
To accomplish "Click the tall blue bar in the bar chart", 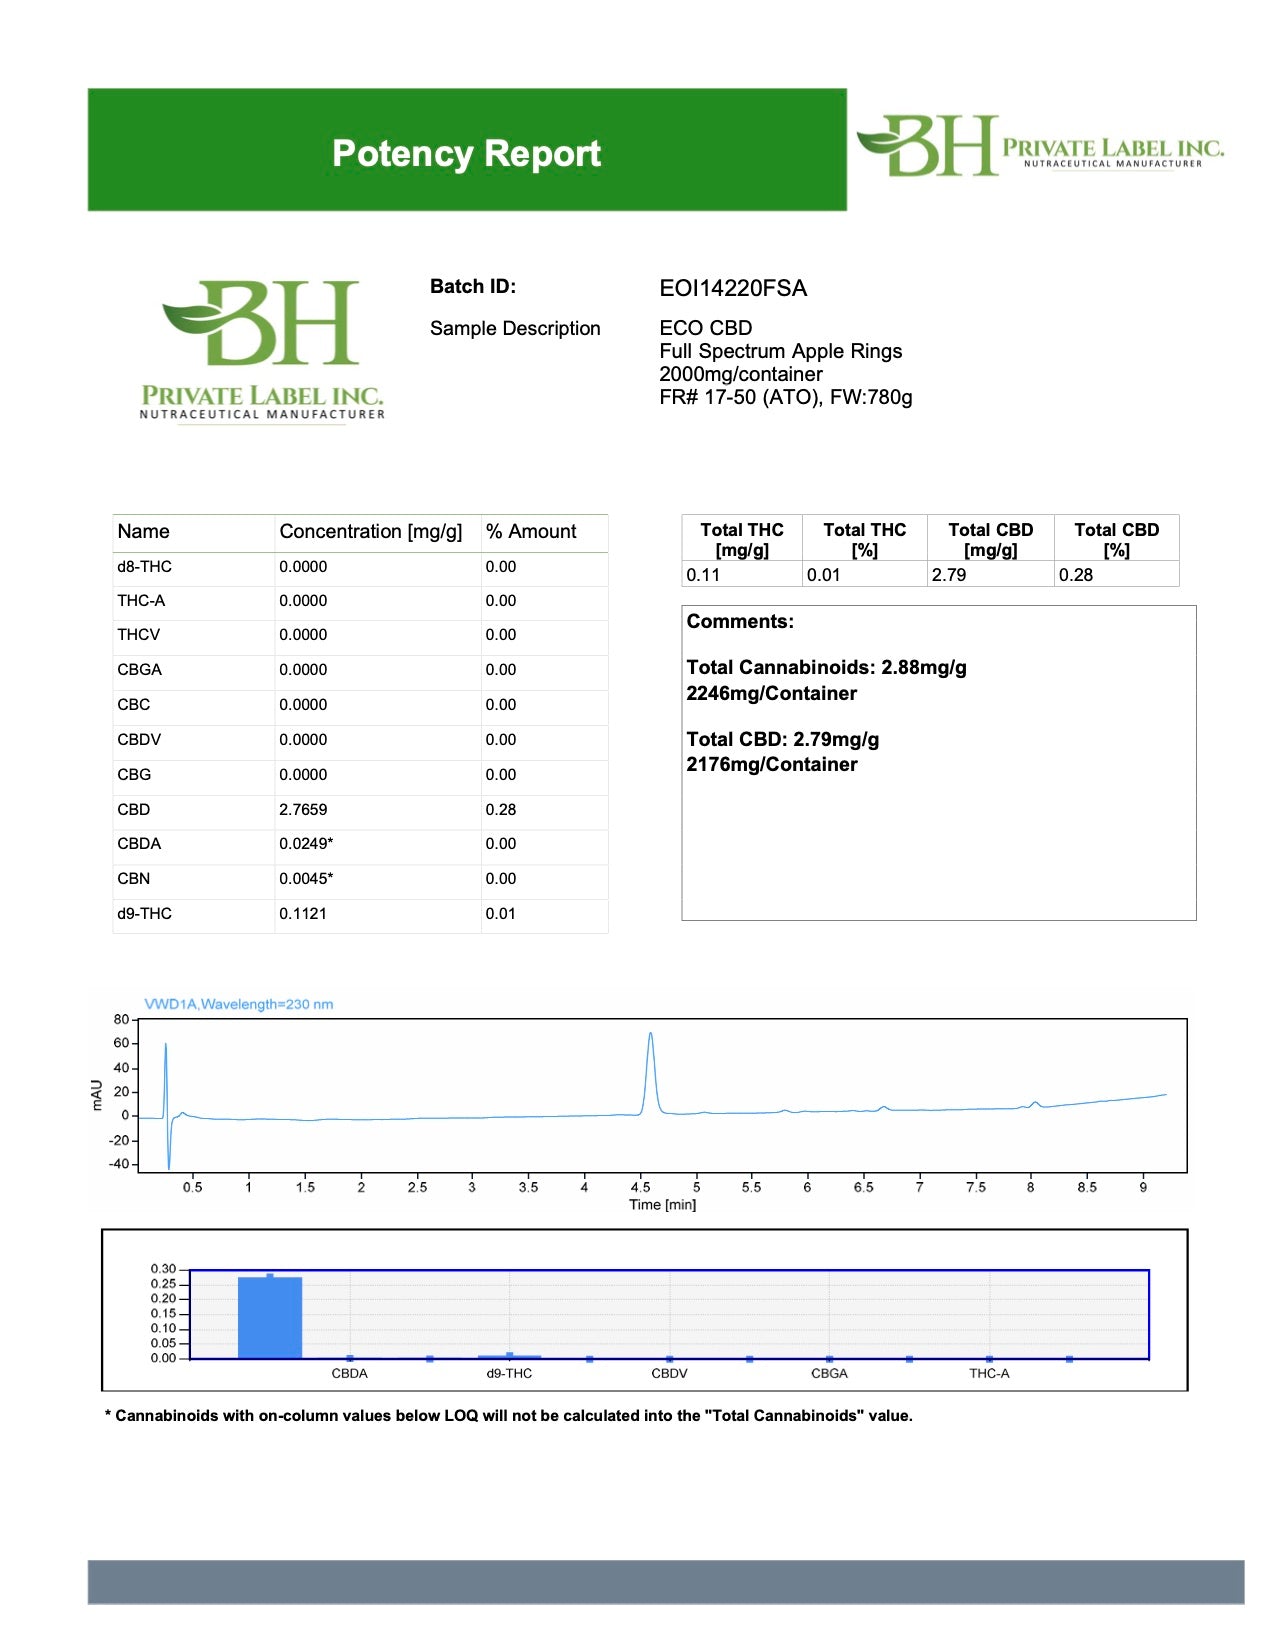I will click(x=270, y=1317).
